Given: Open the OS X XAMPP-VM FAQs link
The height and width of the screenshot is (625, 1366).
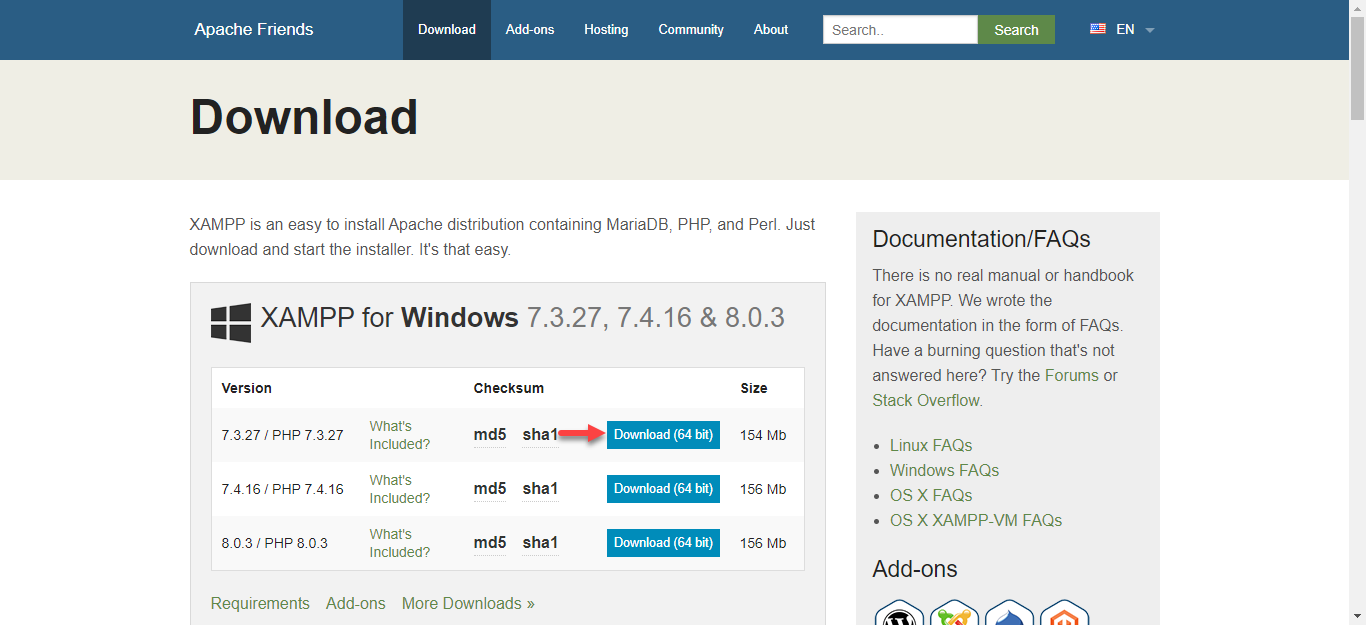Looking at the screenshot, I should click(976, 520).
